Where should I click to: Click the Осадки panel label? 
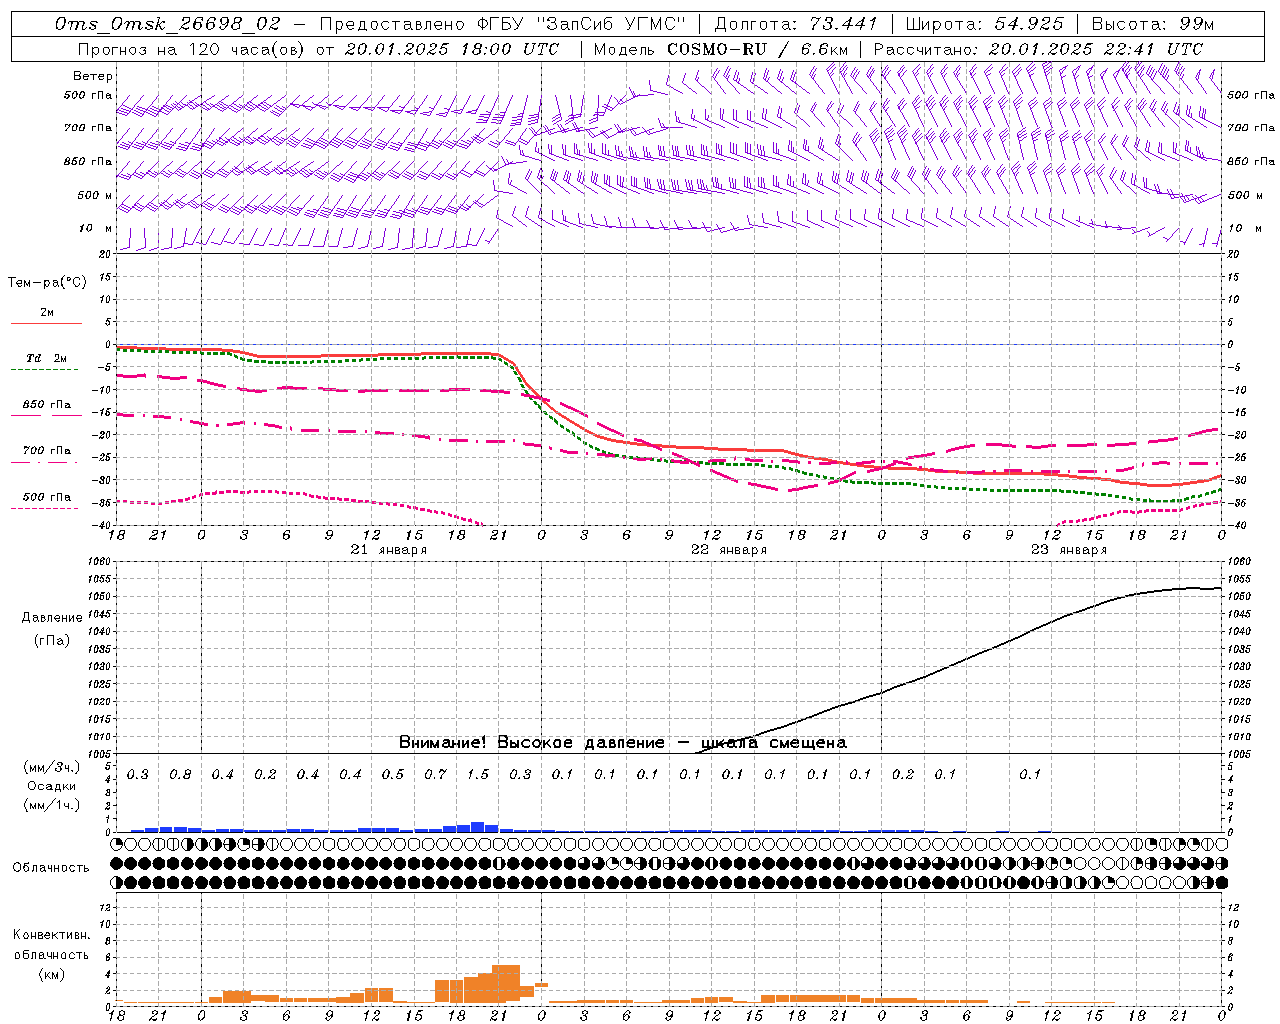pos(51,786)
